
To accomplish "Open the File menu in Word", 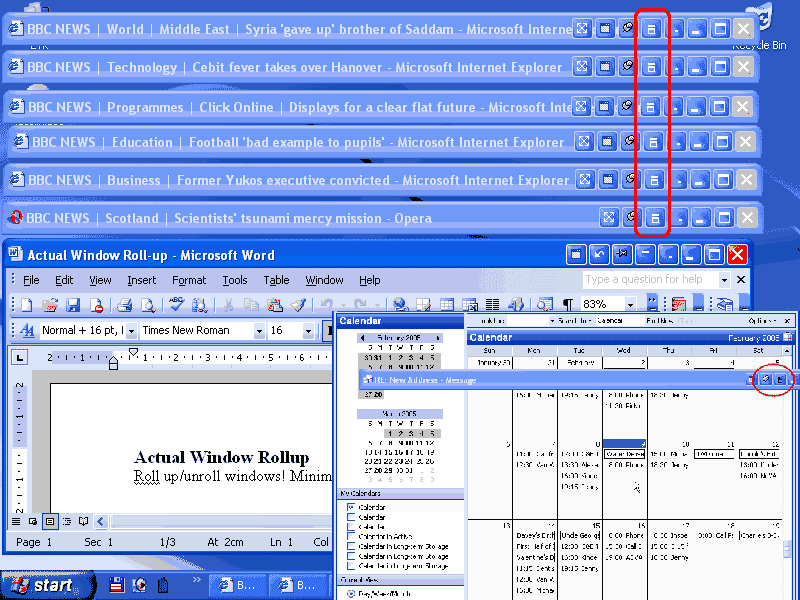I will click(31, 280).
